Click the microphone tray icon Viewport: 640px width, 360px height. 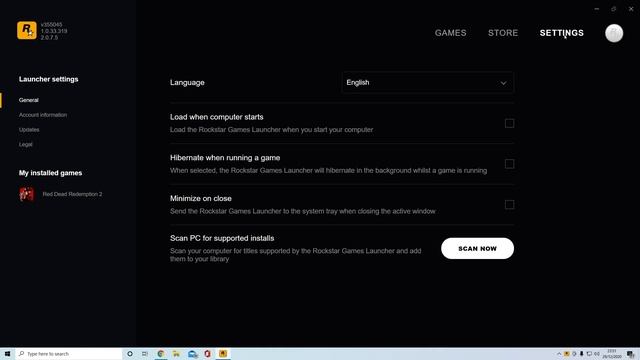582,354
